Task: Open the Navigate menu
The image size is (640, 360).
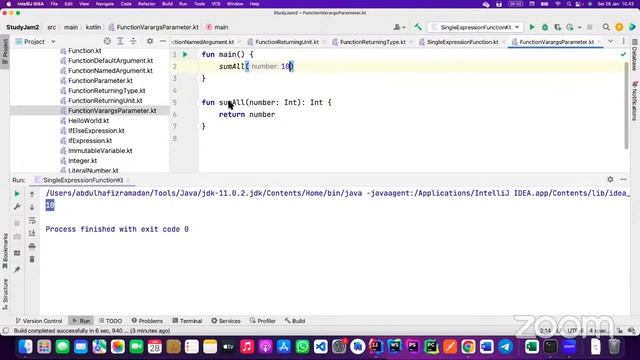Action: coord(104,4)
